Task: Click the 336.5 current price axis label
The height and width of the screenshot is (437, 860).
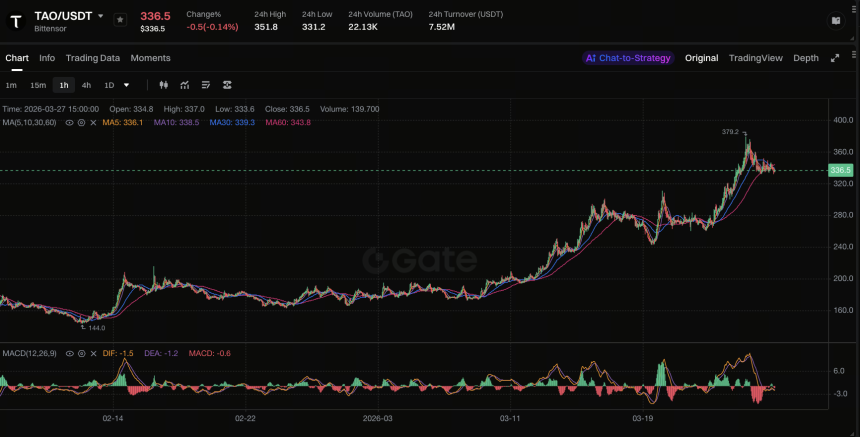Action: pos(840,170)
